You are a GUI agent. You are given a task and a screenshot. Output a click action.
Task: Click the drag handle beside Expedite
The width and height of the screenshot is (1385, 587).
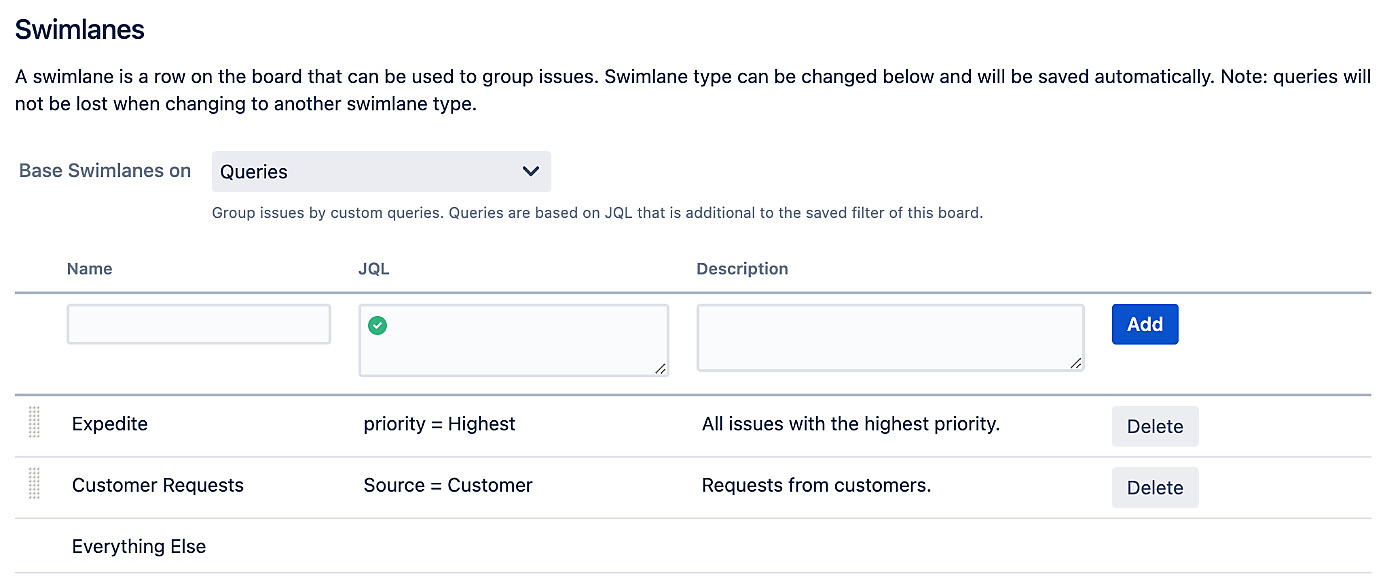coord(34,423)
